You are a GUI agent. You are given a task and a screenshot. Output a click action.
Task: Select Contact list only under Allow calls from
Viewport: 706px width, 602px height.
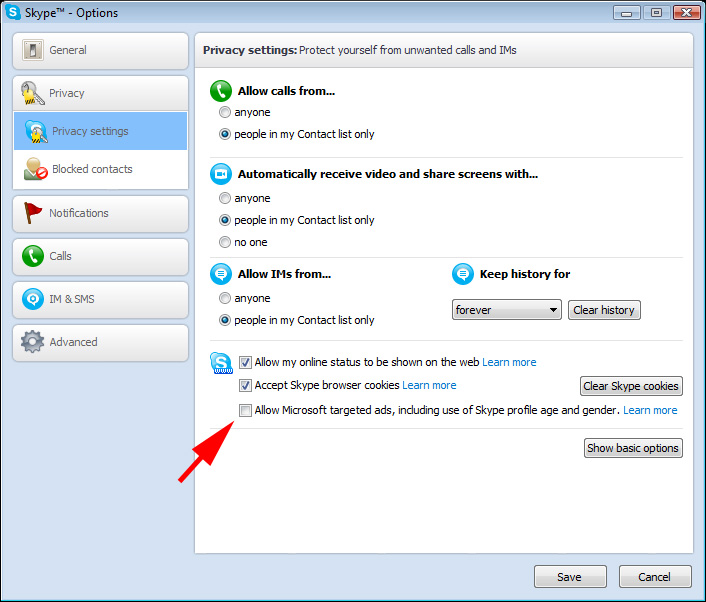[225, 134]
